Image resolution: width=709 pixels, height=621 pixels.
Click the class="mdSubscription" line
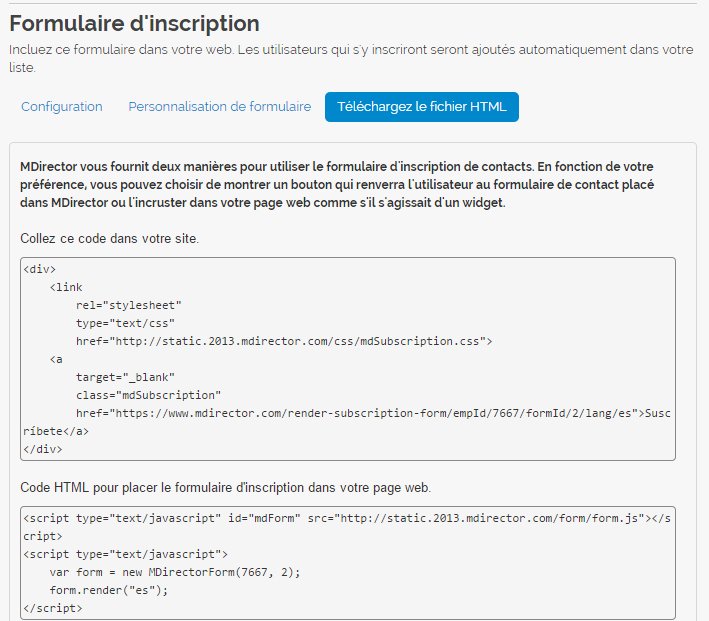click(x=148, y=395)
